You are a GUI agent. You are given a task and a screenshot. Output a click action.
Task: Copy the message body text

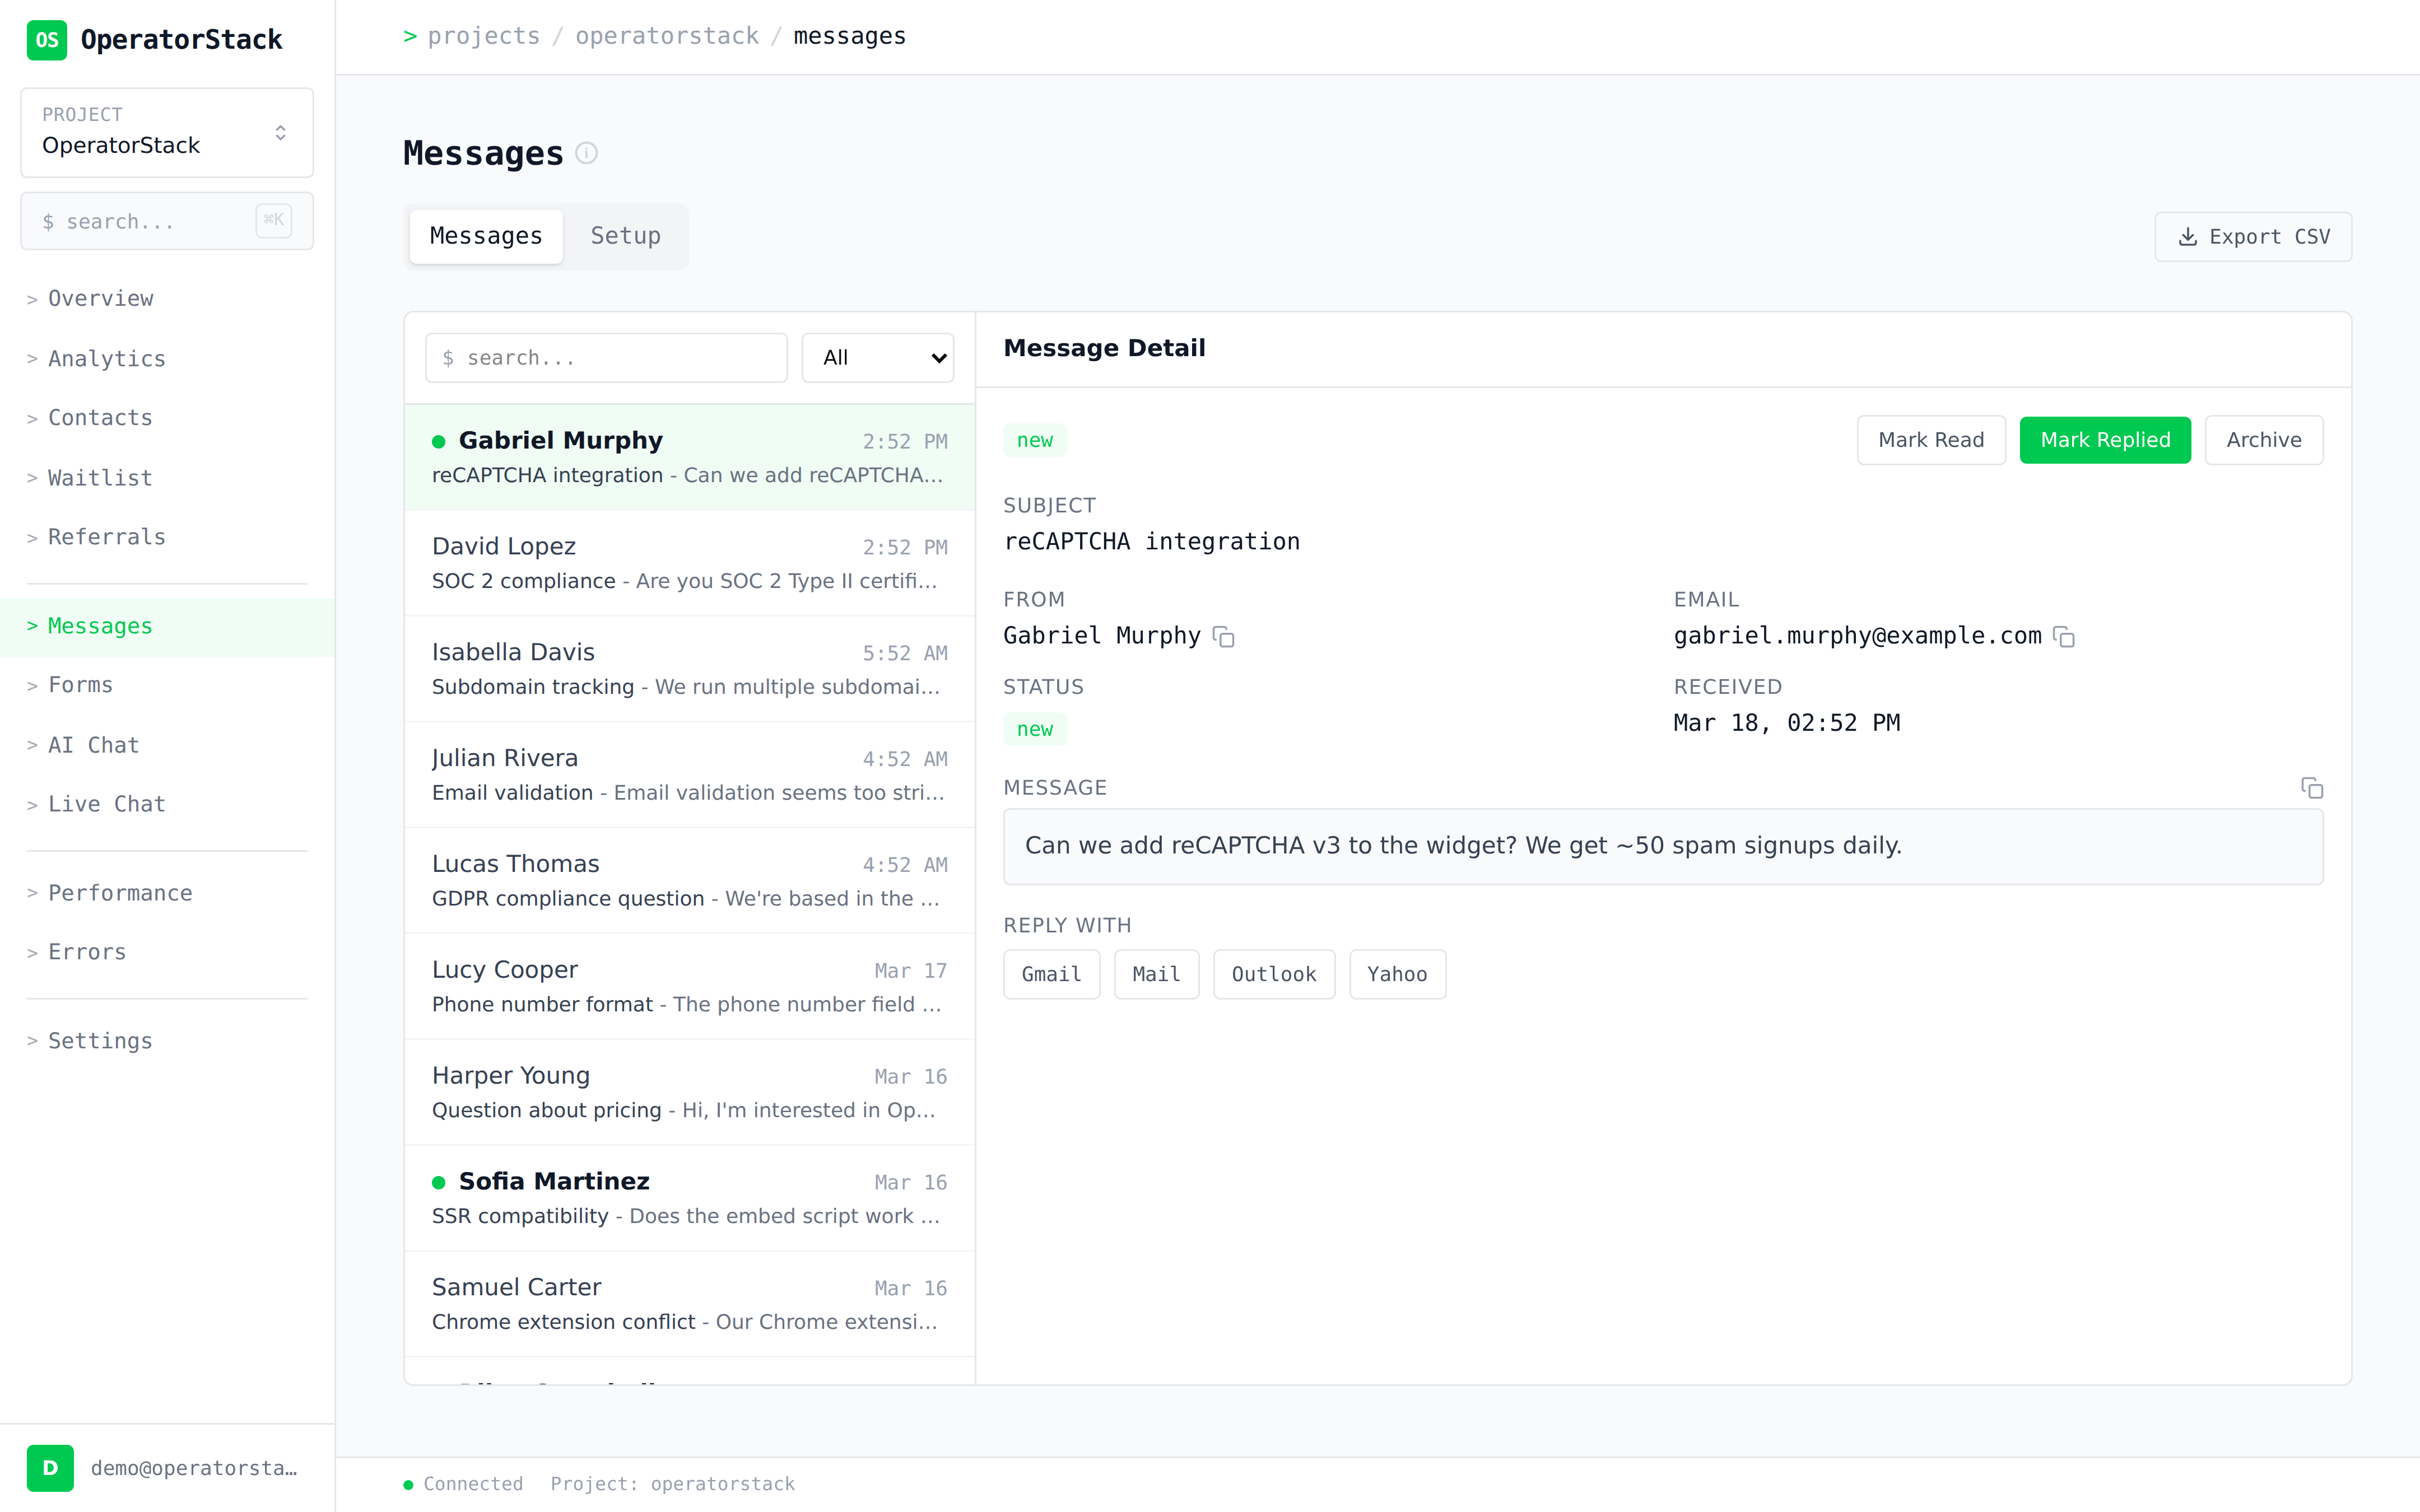pos(2311,788)
